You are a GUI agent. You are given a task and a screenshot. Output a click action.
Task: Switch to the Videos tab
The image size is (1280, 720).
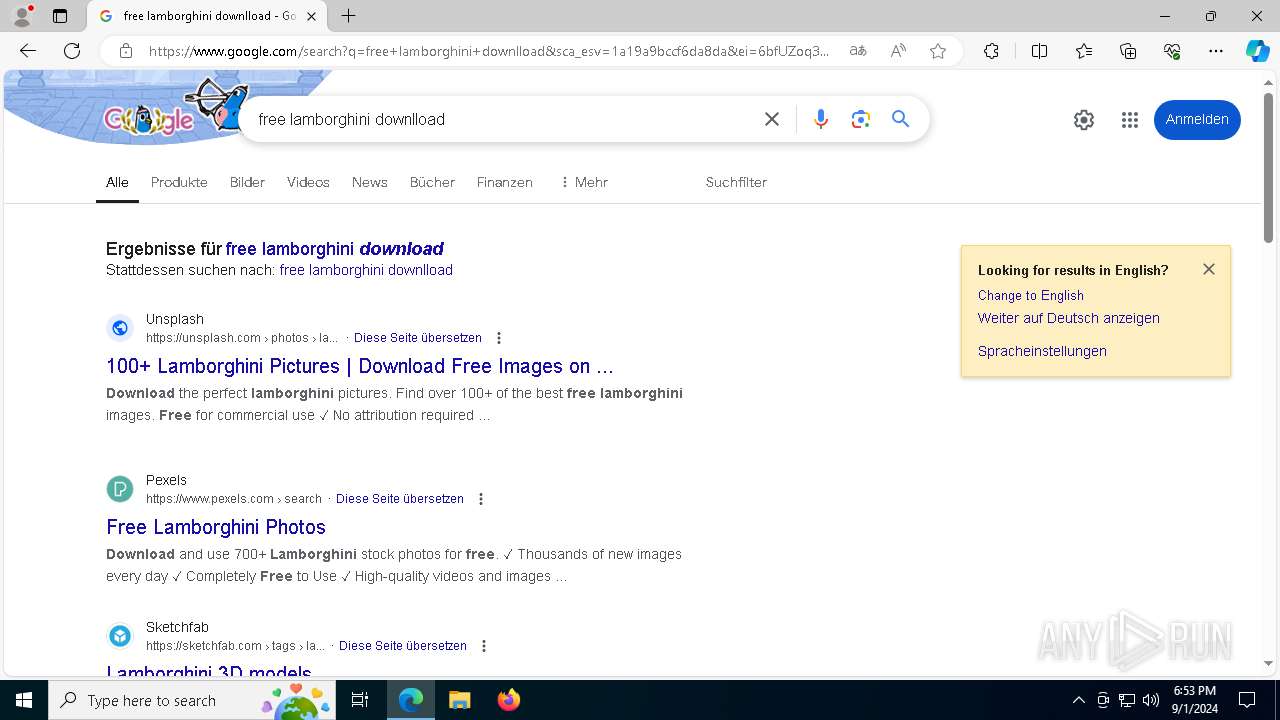pos(308,182)
